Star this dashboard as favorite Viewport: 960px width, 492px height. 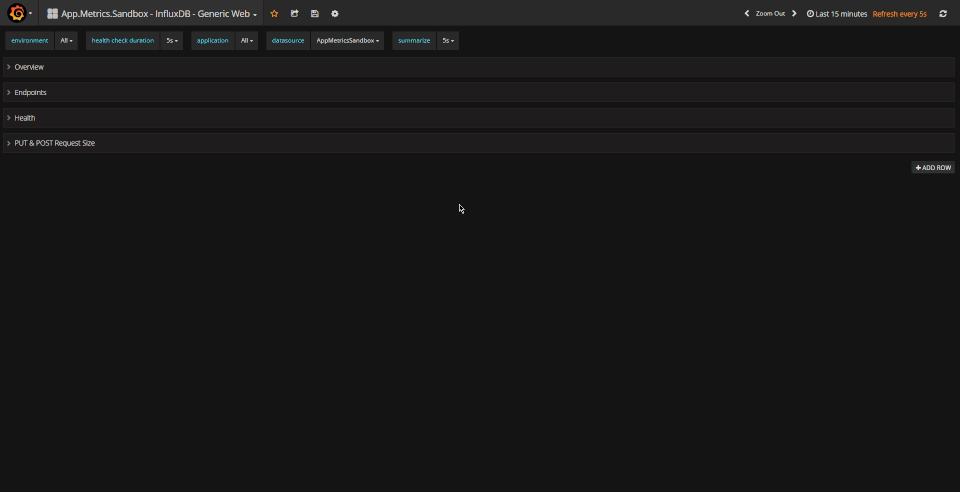coord(274,13)
